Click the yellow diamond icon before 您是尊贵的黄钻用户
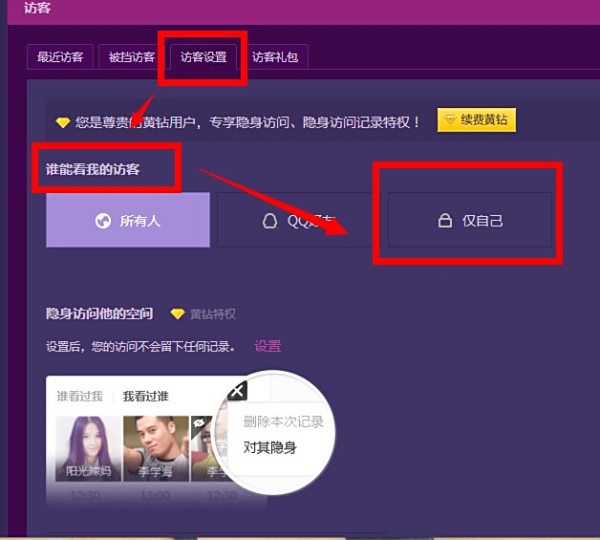This screenshot has height=540, width=600. click(63, 122)
